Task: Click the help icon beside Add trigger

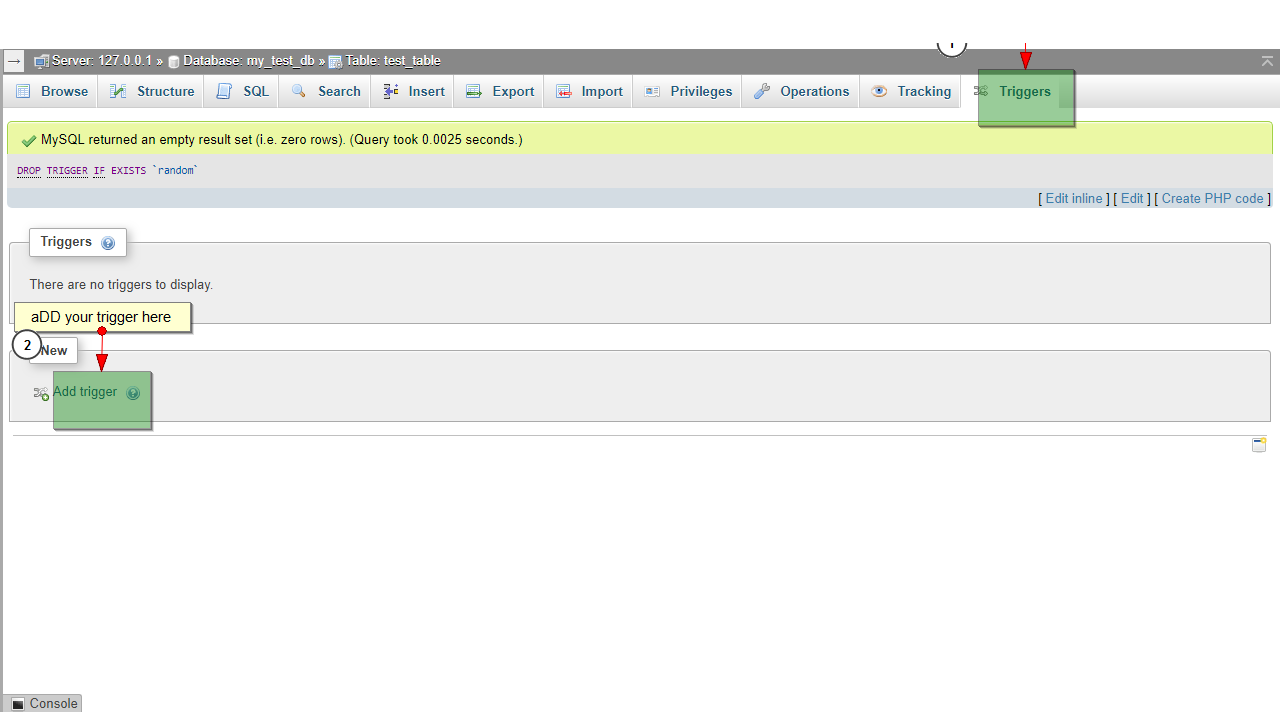Action: point(133,393)
